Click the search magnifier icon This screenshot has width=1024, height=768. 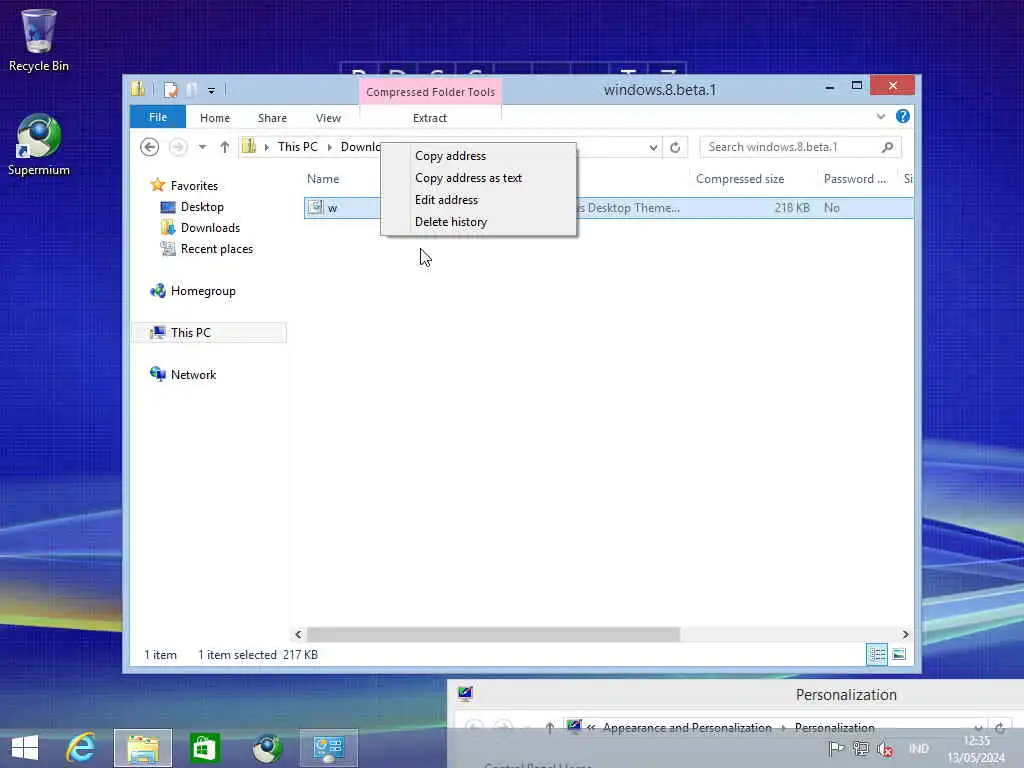[887, 147]
